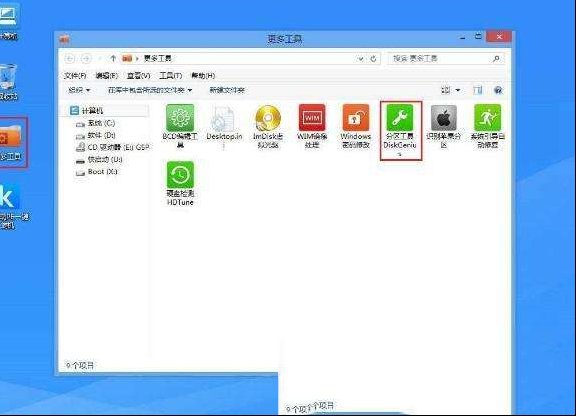Click the search box in Explorer
The height and width of the screenshot is (416, 576).
click(446, 58)
